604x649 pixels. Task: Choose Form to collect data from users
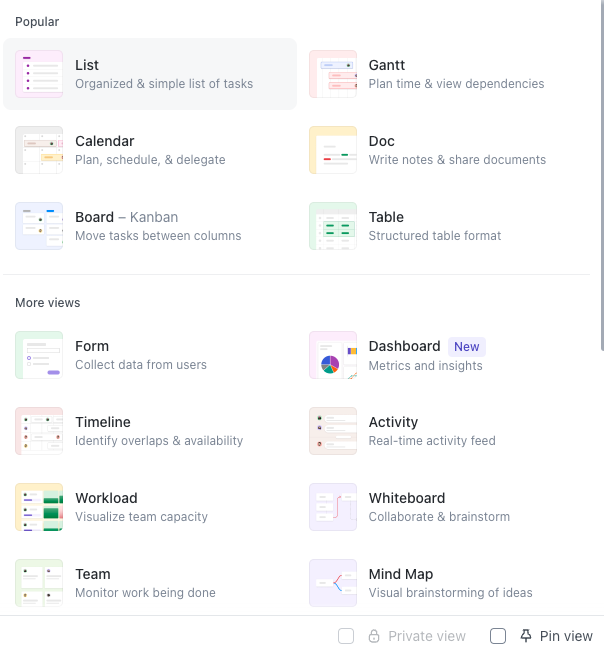(x=92, y=346)
